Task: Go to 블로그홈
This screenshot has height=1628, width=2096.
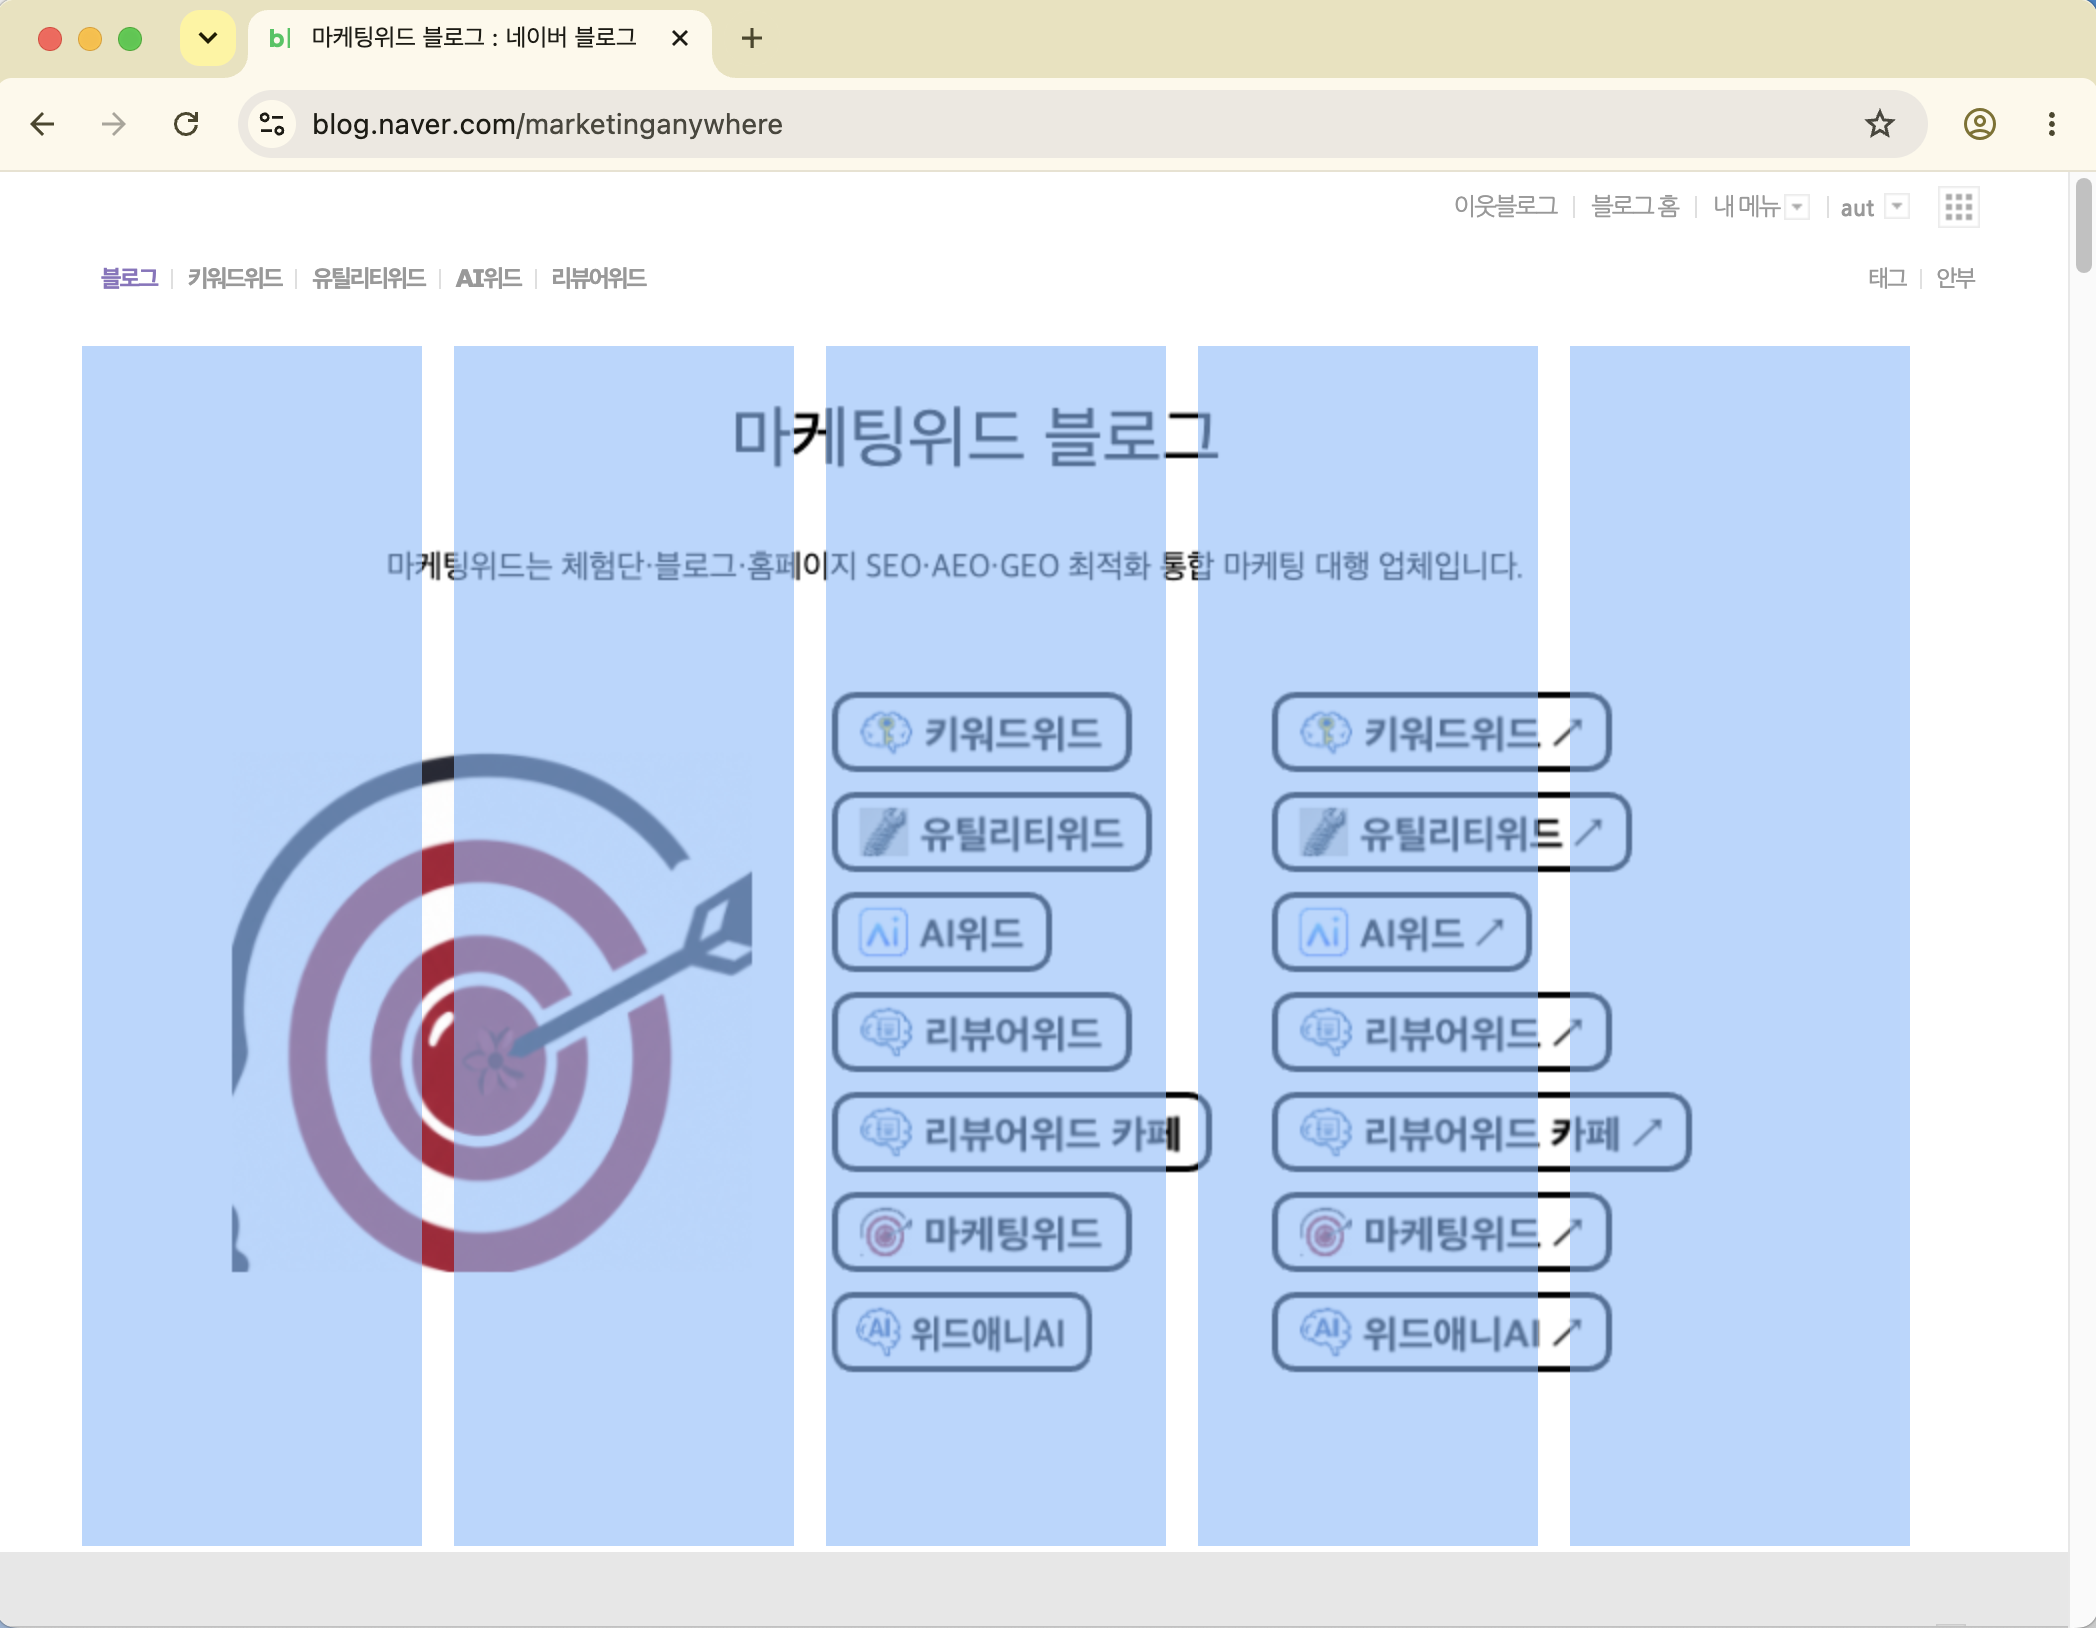Action: tap(1635, 207)
